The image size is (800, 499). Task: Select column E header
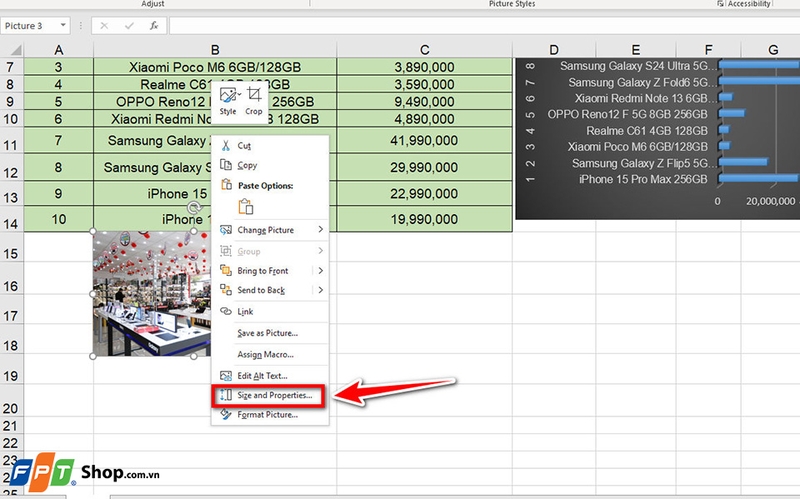tap(636, 49)
